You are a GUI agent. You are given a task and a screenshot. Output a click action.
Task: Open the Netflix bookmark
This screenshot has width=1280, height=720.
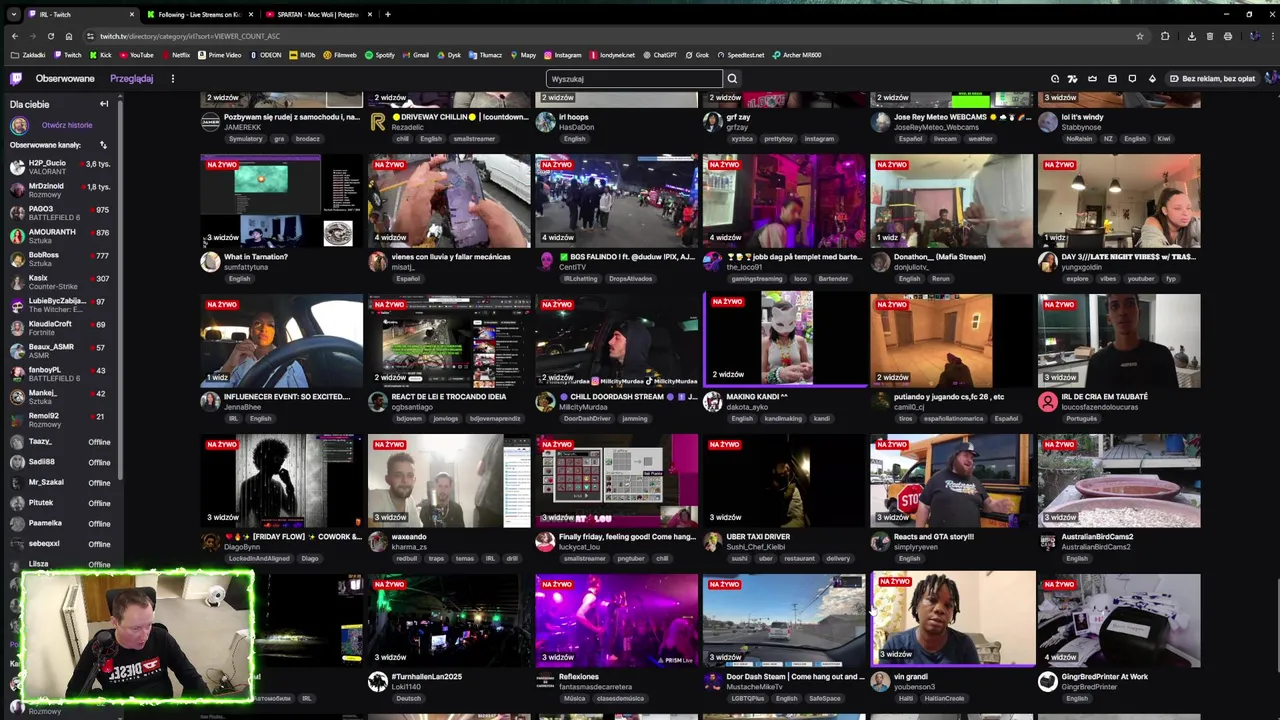[x=176, y=55]
